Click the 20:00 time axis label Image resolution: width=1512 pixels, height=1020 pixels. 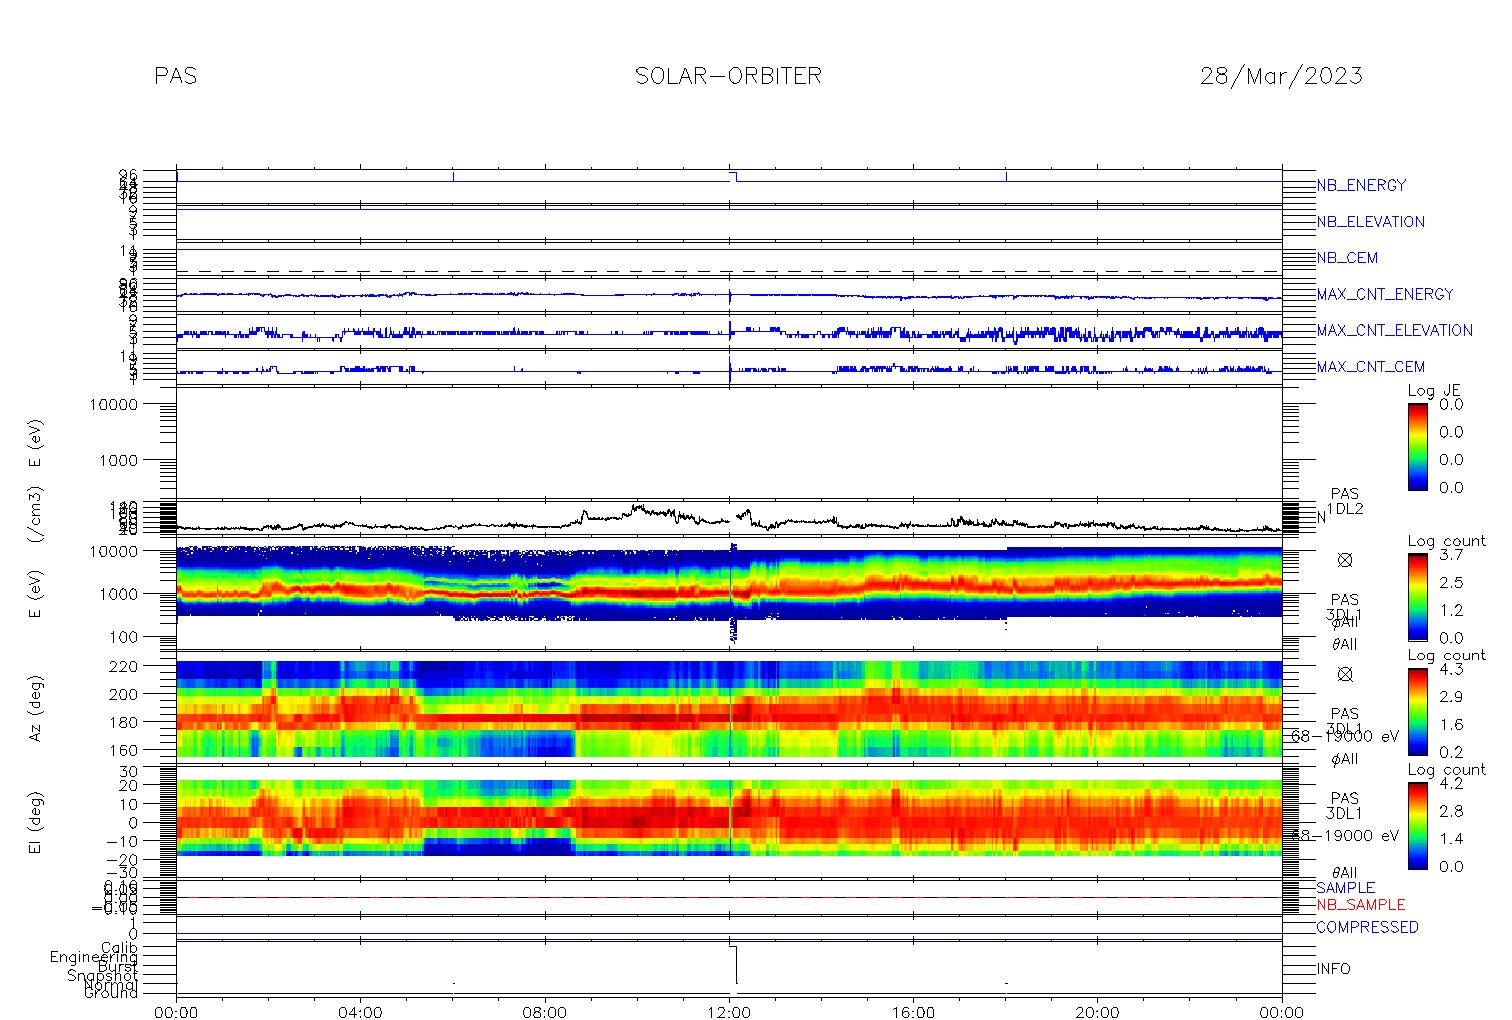click(x=1097, y=1011)
